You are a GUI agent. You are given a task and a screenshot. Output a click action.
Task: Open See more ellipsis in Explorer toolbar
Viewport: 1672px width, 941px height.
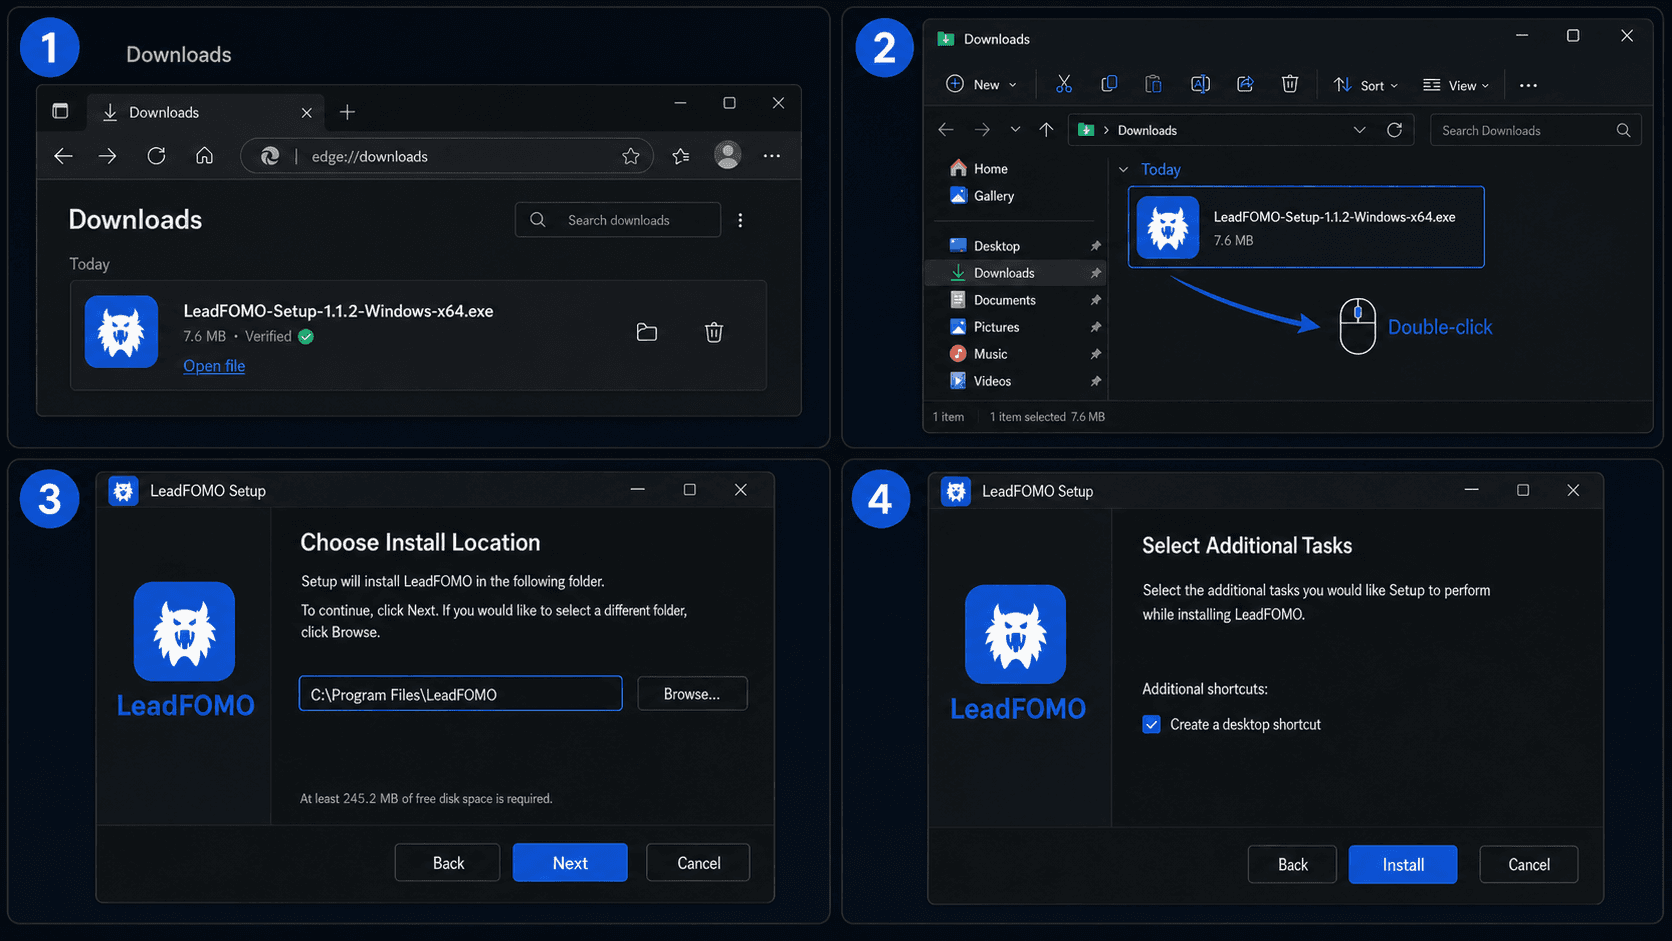1528,85
